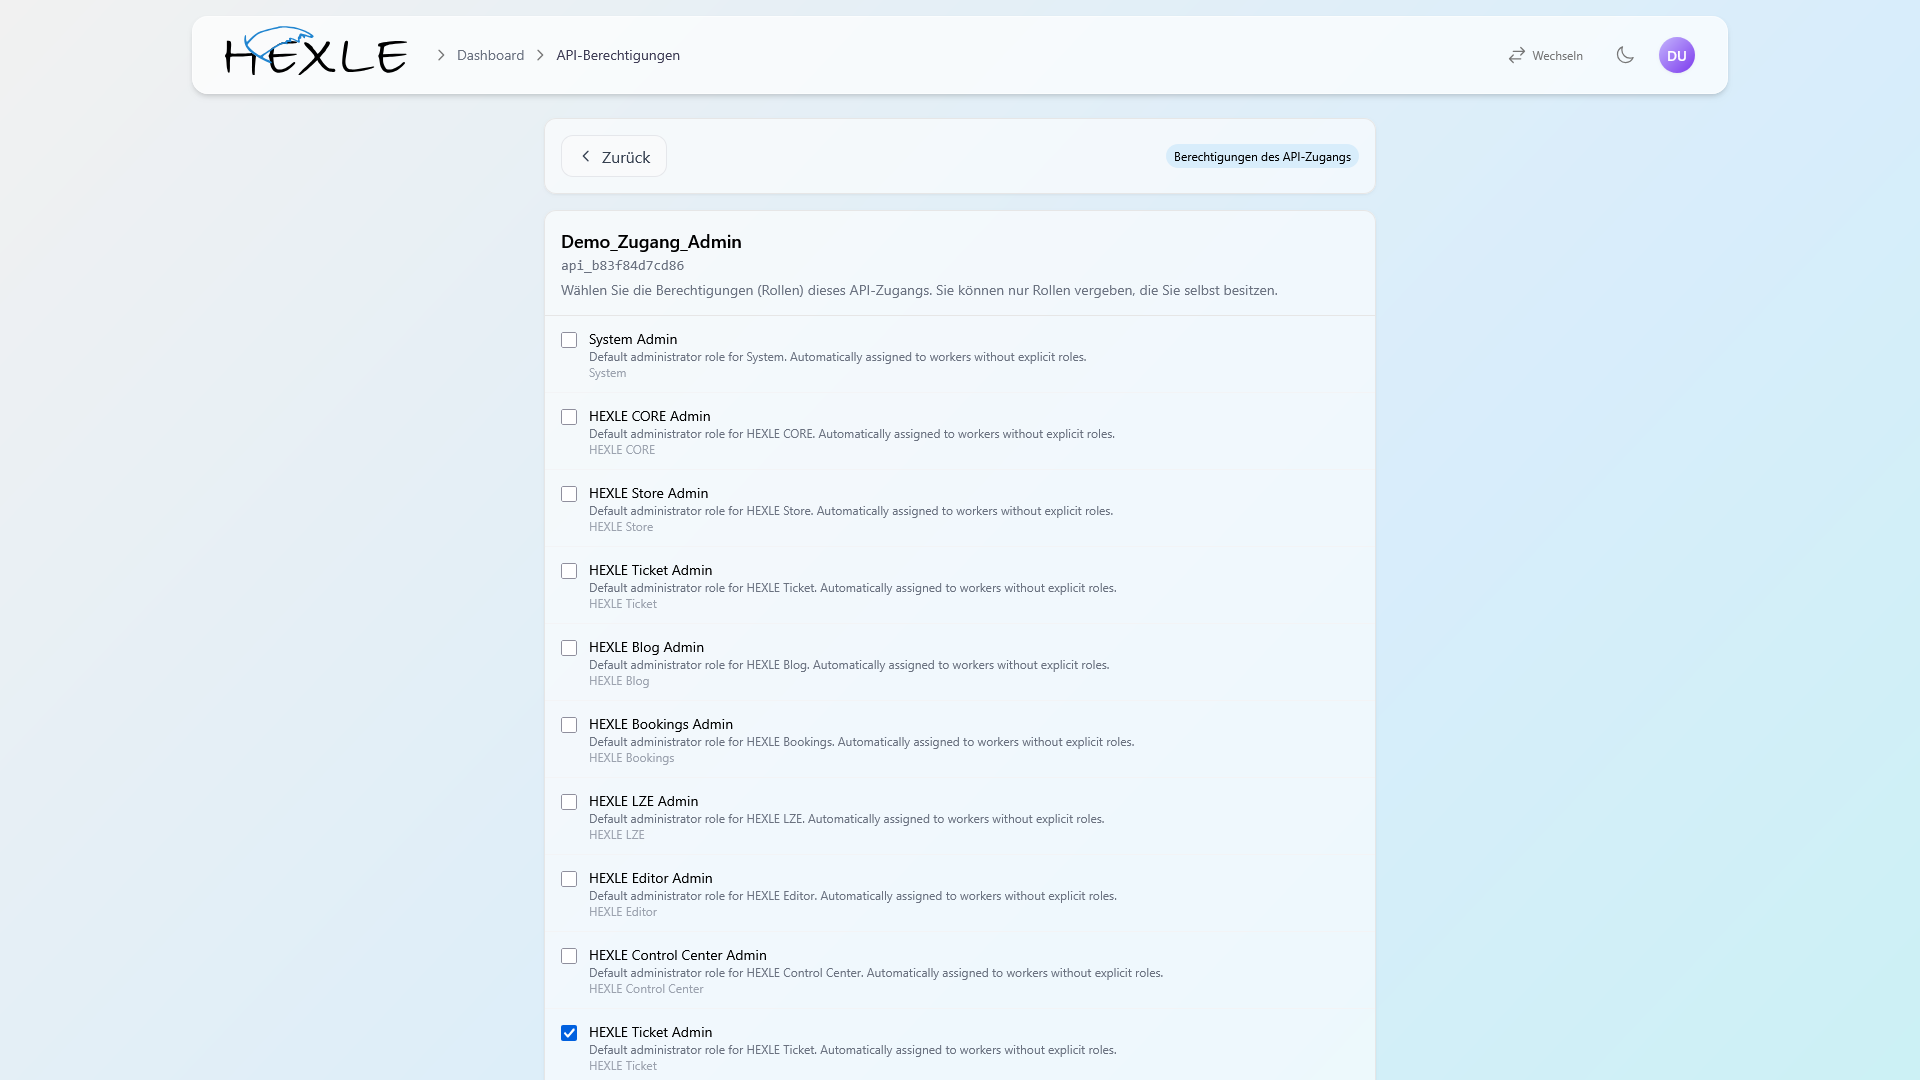This screenshot has height=1080, width=1920.
Task: Go to the Dashboard breadcrumb link
Action: (x=490, y=55)
